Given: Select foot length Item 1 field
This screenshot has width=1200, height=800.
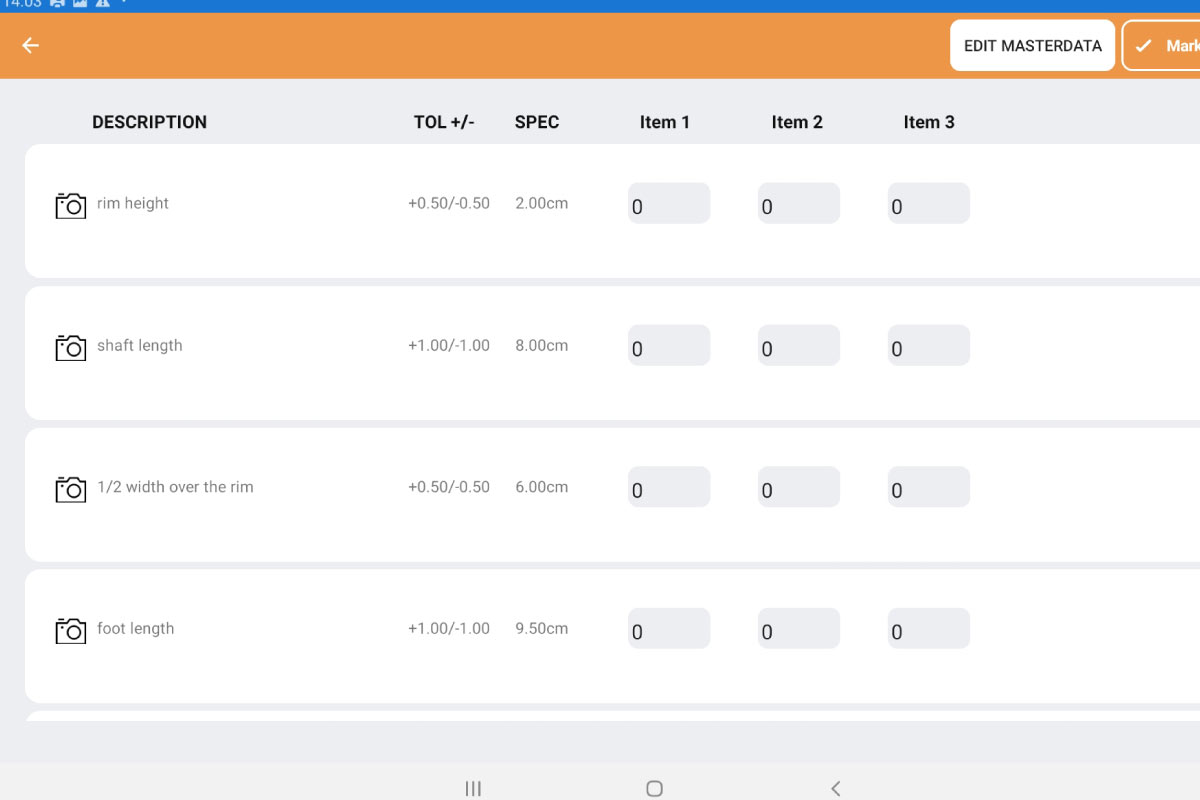Looking at the screenshot, I should point(669,628).
